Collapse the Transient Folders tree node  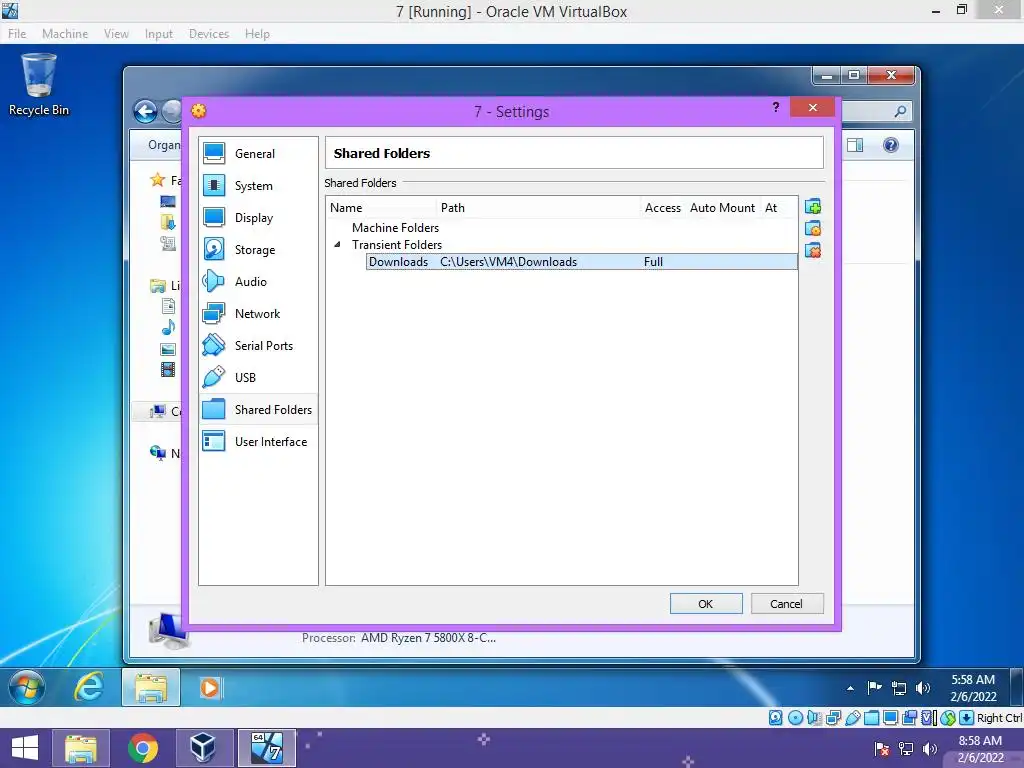338,244
